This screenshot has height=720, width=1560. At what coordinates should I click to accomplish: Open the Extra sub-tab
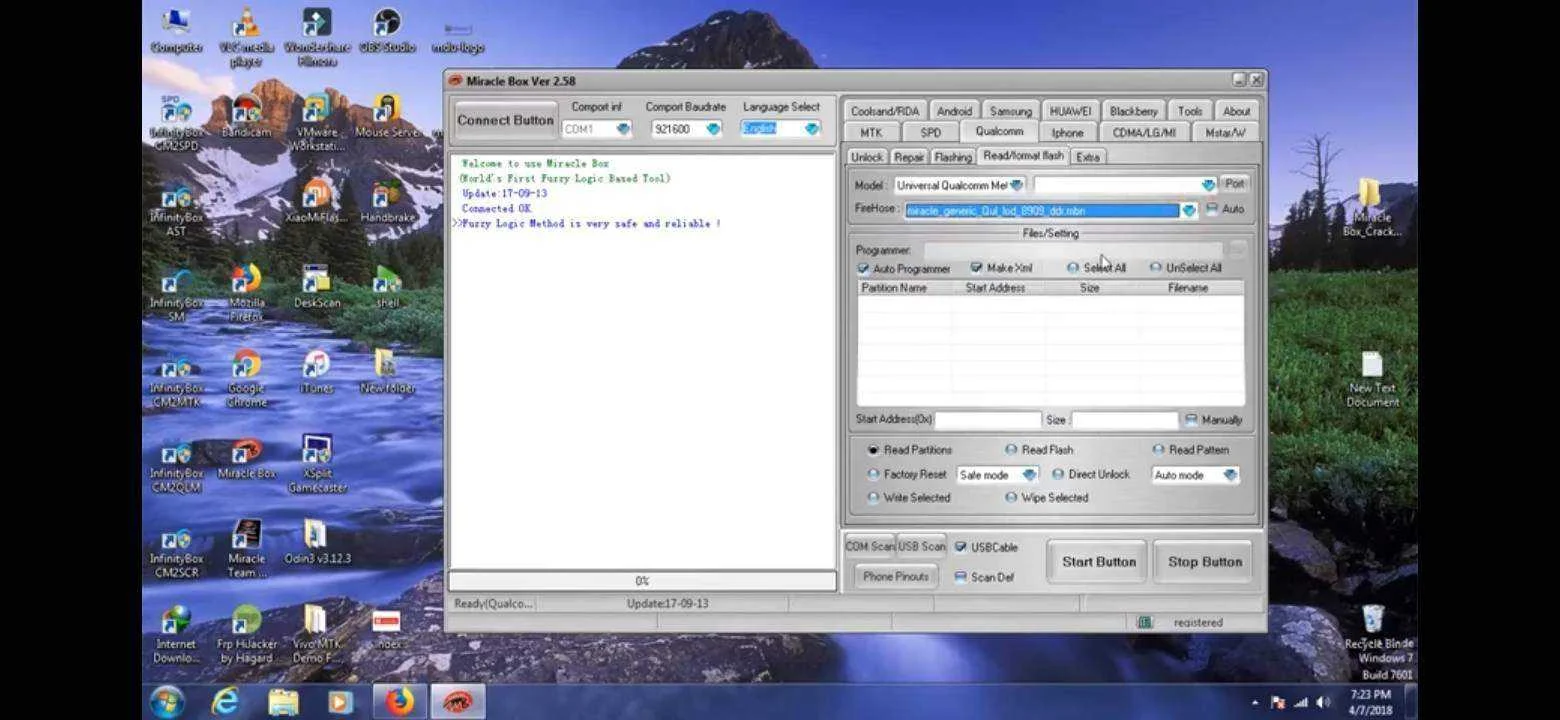[1088, 157]
